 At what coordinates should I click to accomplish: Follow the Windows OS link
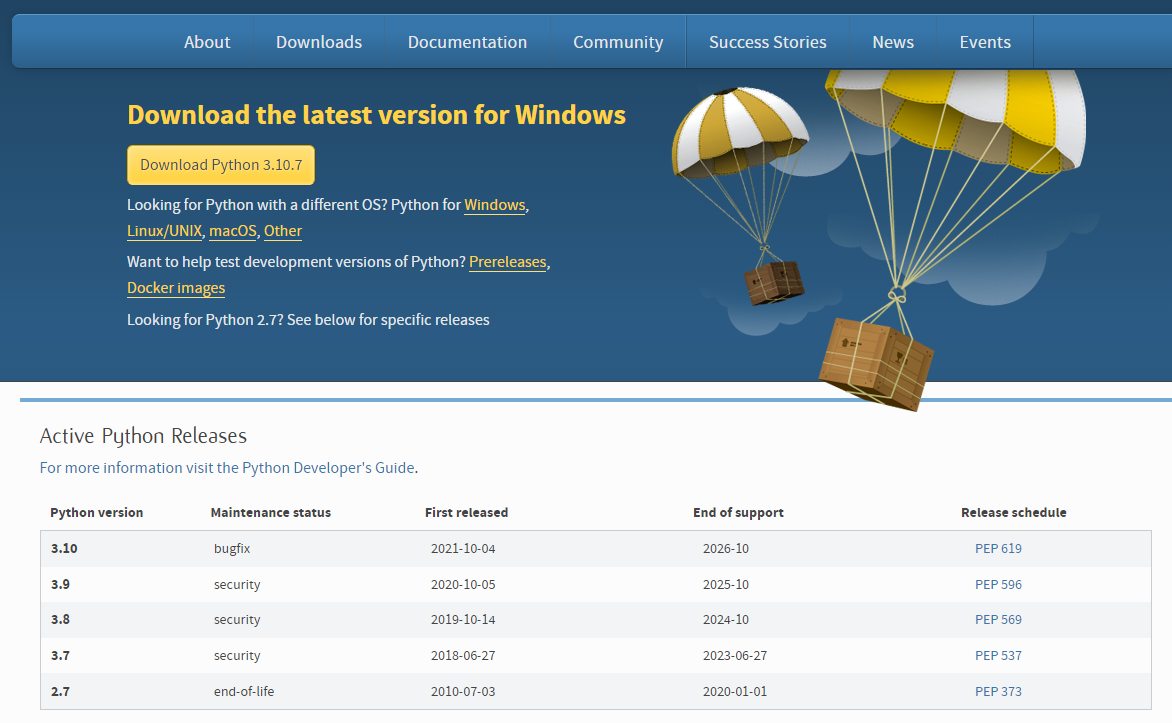(x=495, y=205)
